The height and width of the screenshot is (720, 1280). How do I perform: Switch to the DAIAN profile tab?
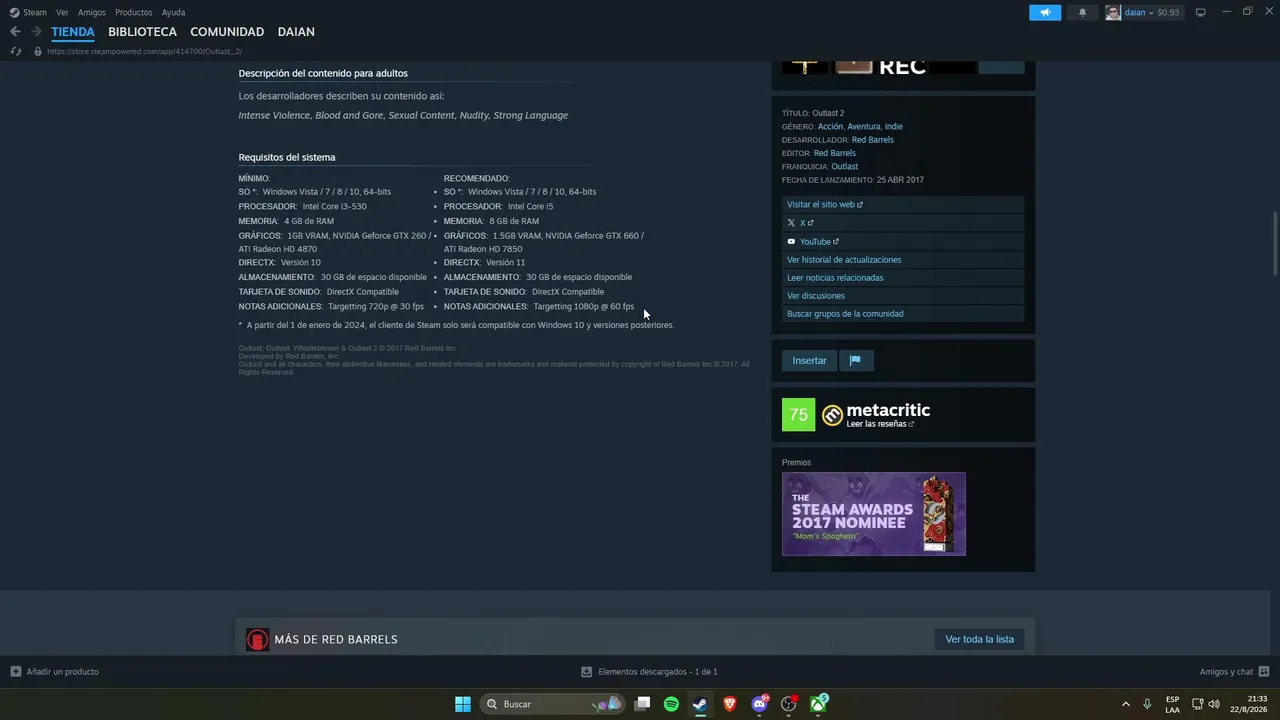[296, 32]
